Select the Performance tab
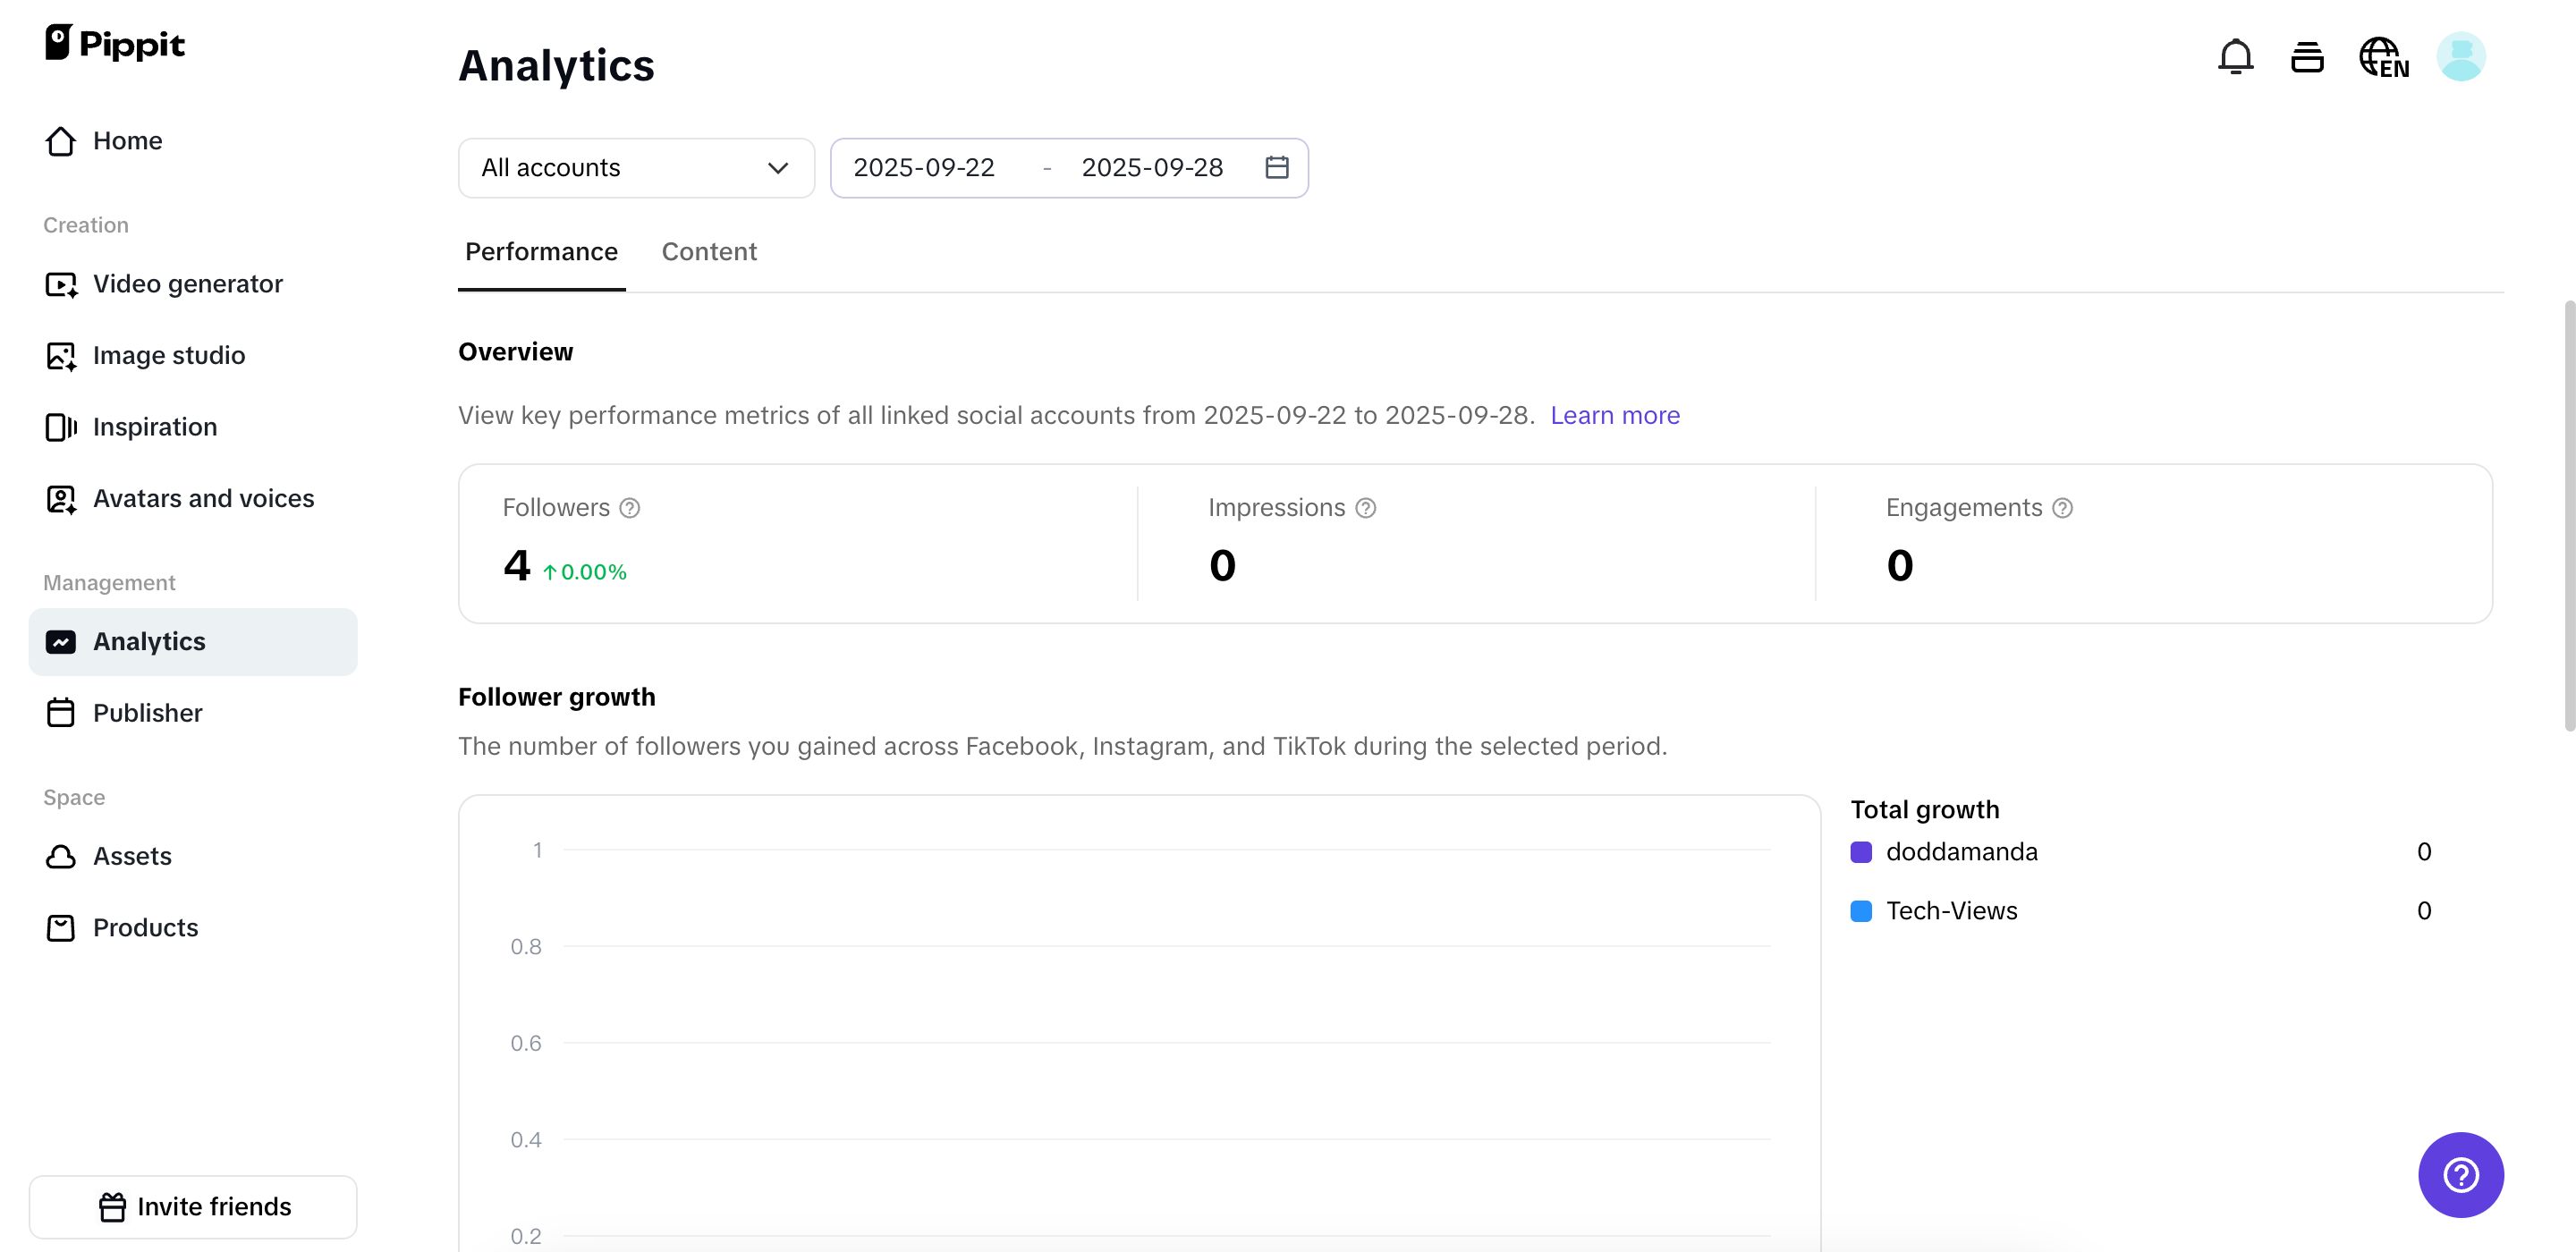2576x1252 pixels. 541,252
